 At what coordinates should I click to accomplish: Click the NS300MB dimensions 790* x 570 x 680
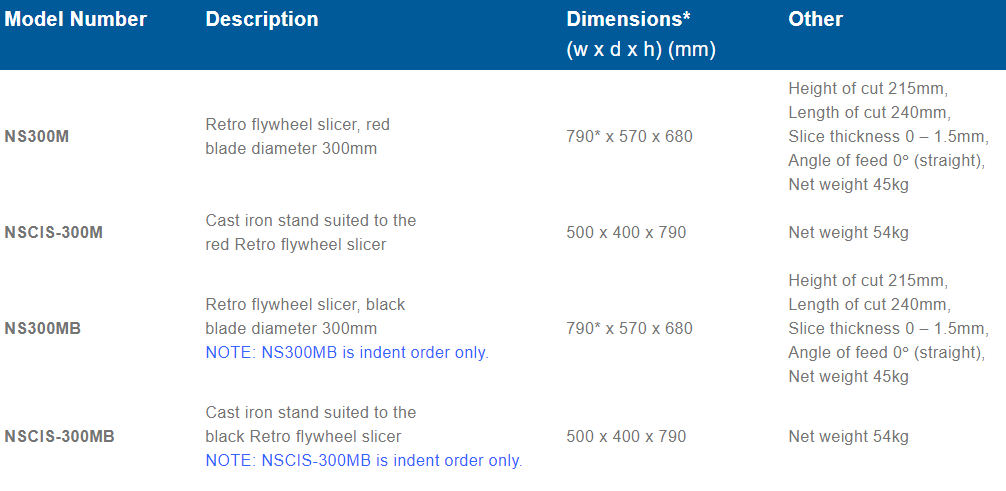[x=629, y=329]
